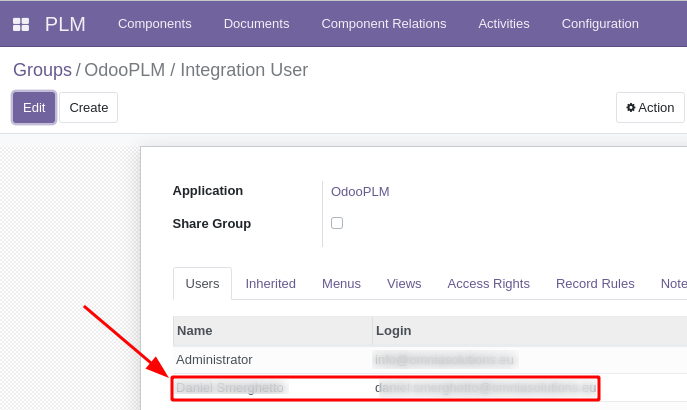Switch to the Record Rules tab
The height and width of the screenshot is (410, 687).
(595, 283)
